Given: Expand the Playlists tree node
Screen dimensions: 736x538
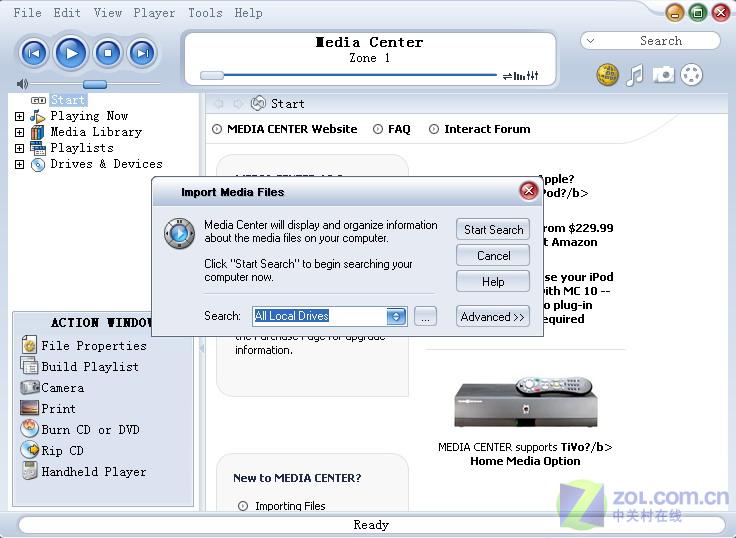Looking at the screenshot, I should 19,148.
